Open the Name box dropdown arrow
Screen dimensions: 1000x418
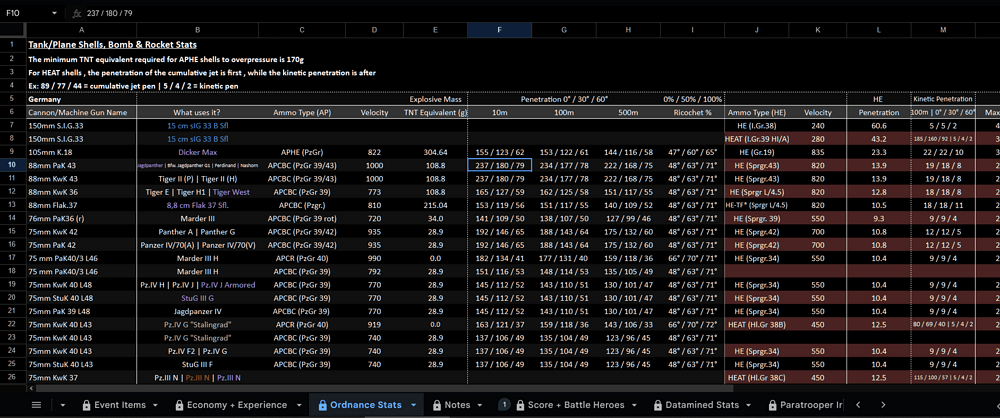(x=54, y=13)
